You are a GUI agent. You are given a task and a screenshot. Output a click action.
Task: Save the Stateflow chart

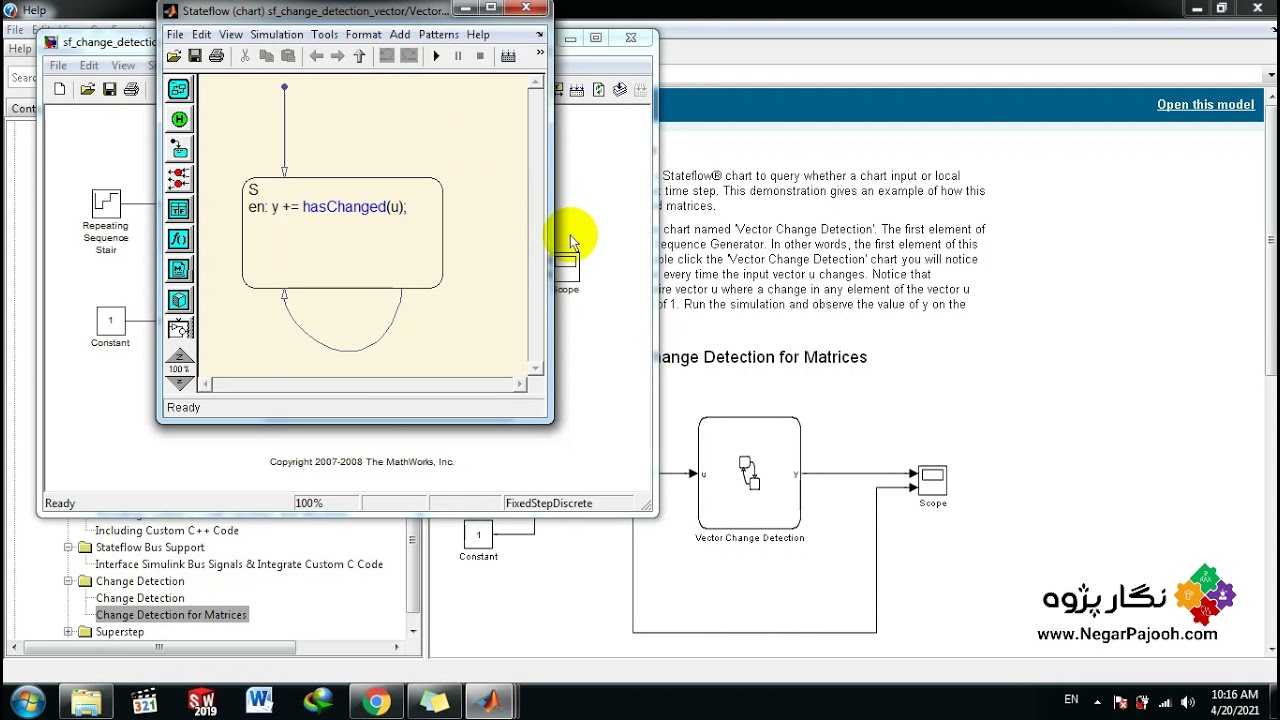(x=195, y=56)
